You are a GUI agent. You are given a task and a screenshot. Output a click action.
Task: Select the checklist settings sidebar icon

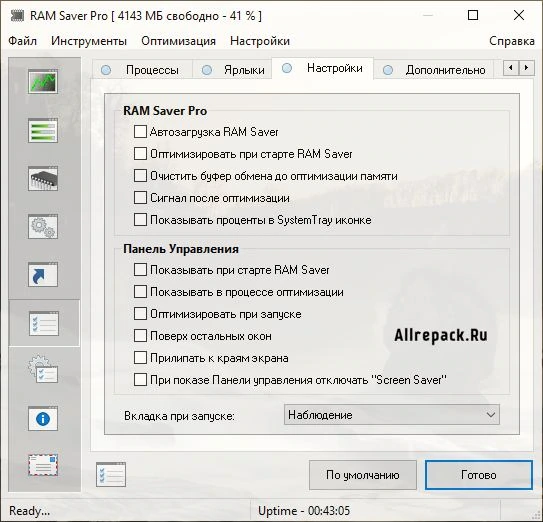click(x=44, y=323)
